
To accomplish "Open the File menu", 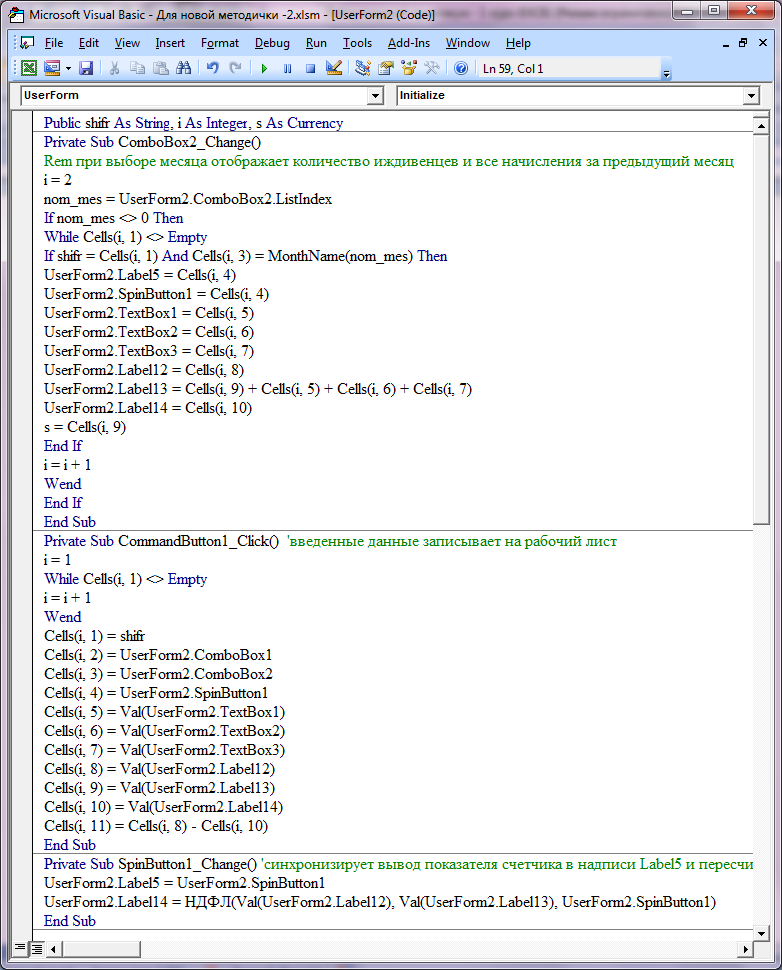I will [54, 43].
